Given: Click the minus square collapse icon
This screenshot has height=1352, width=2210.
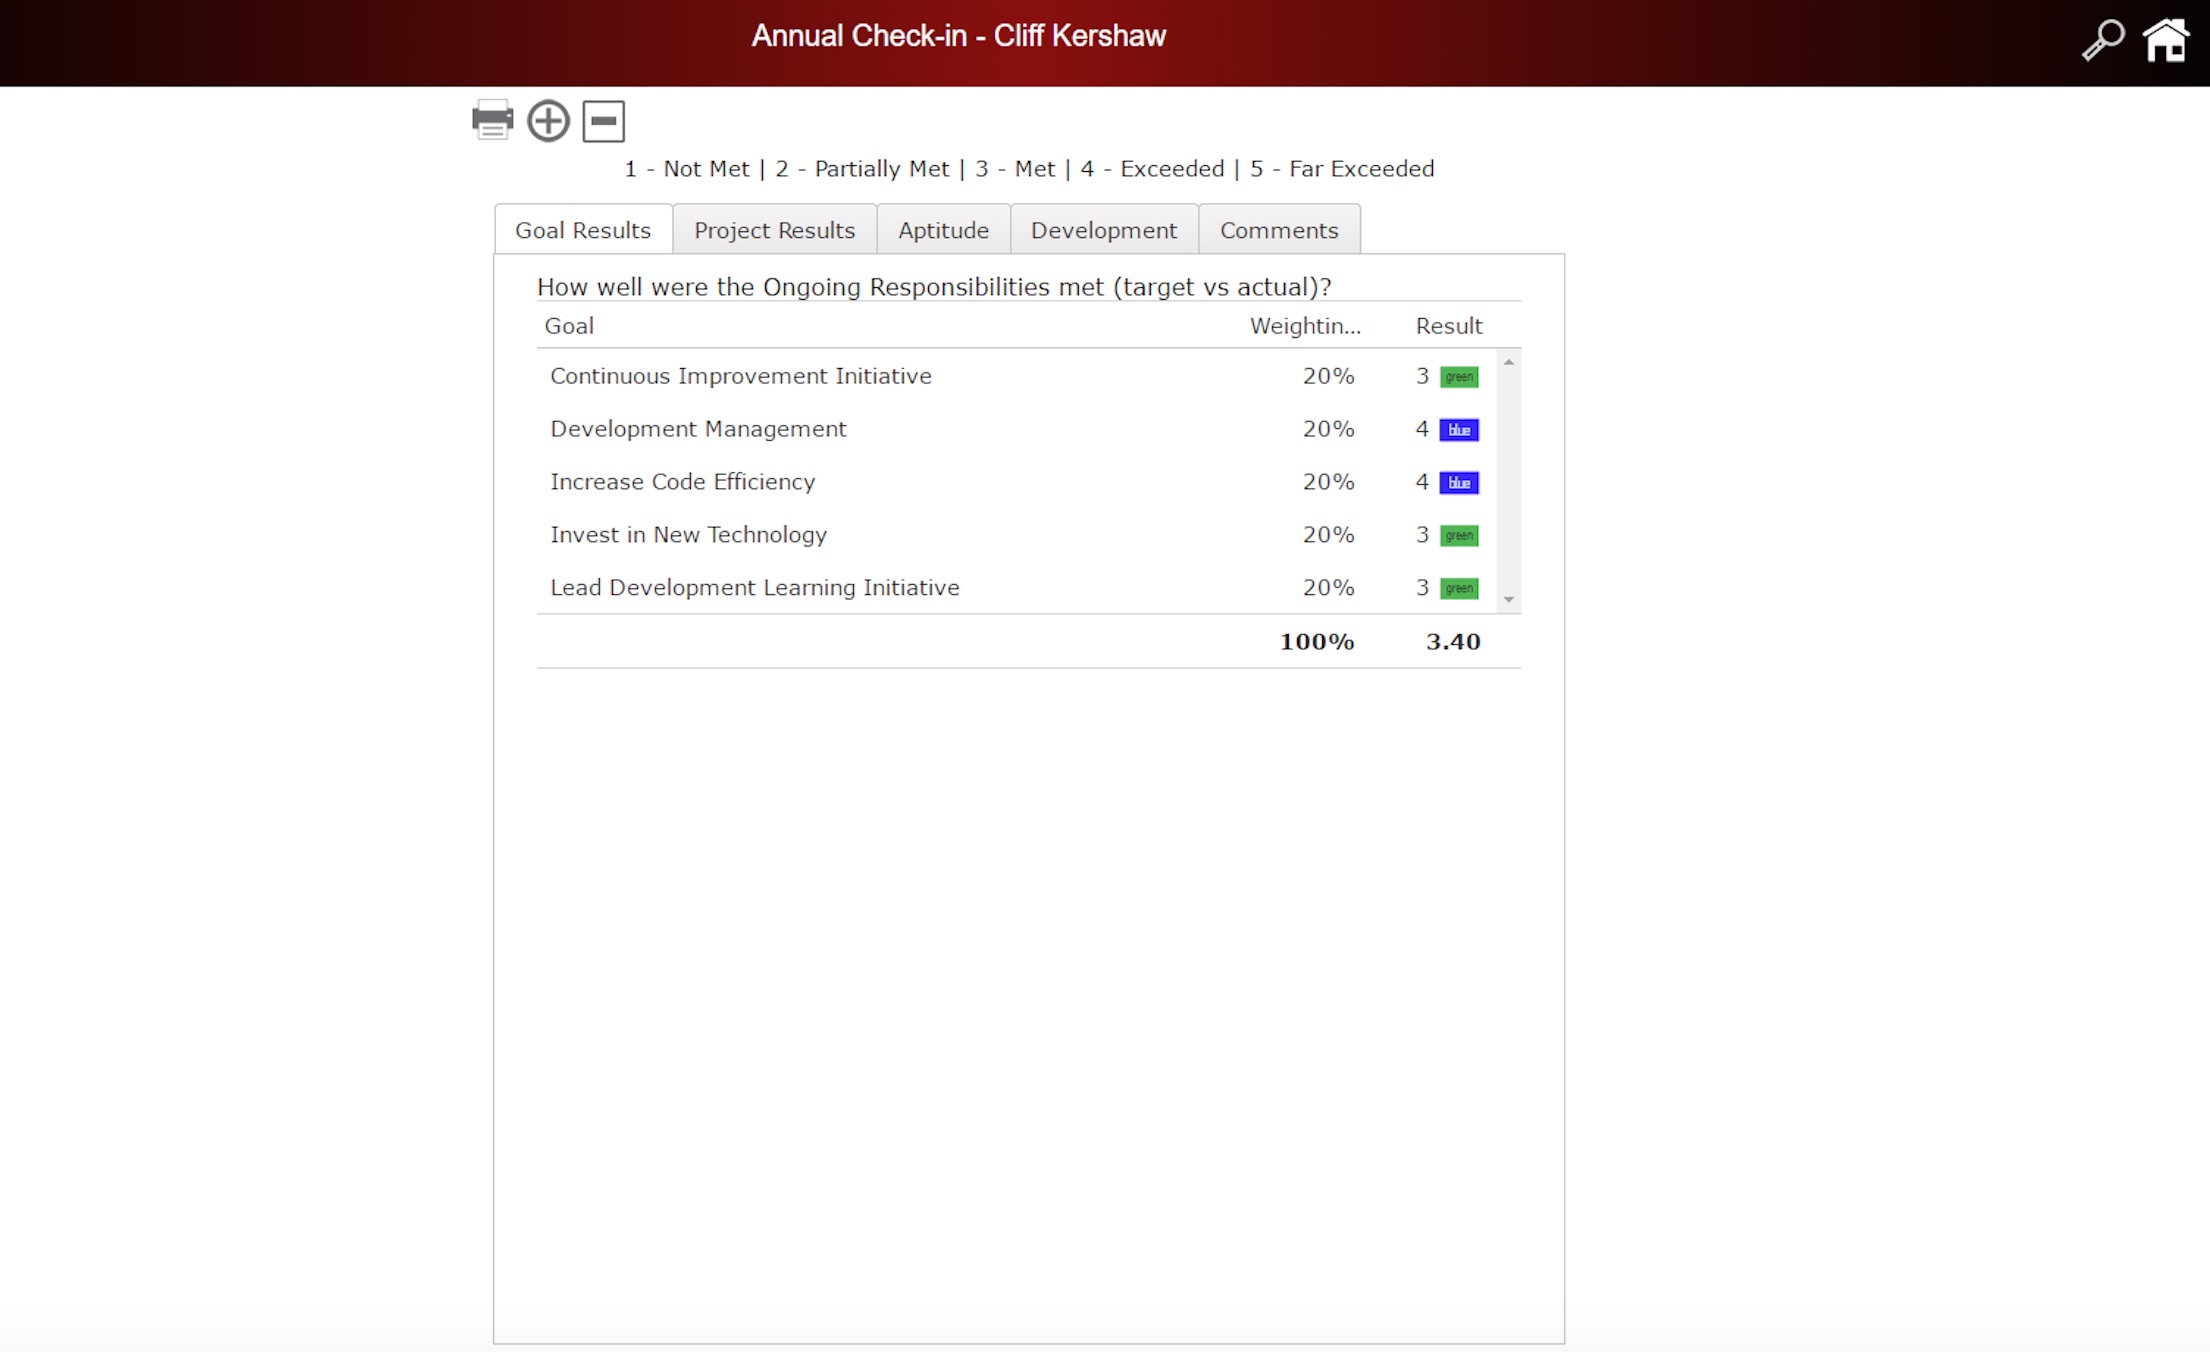Looking at the screenshot, I should tap(603, 121).
